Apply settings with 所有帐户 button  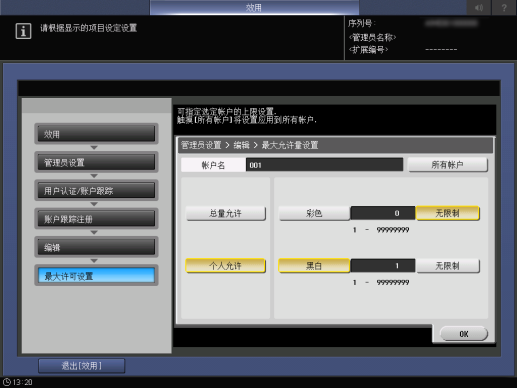(447, 165)
